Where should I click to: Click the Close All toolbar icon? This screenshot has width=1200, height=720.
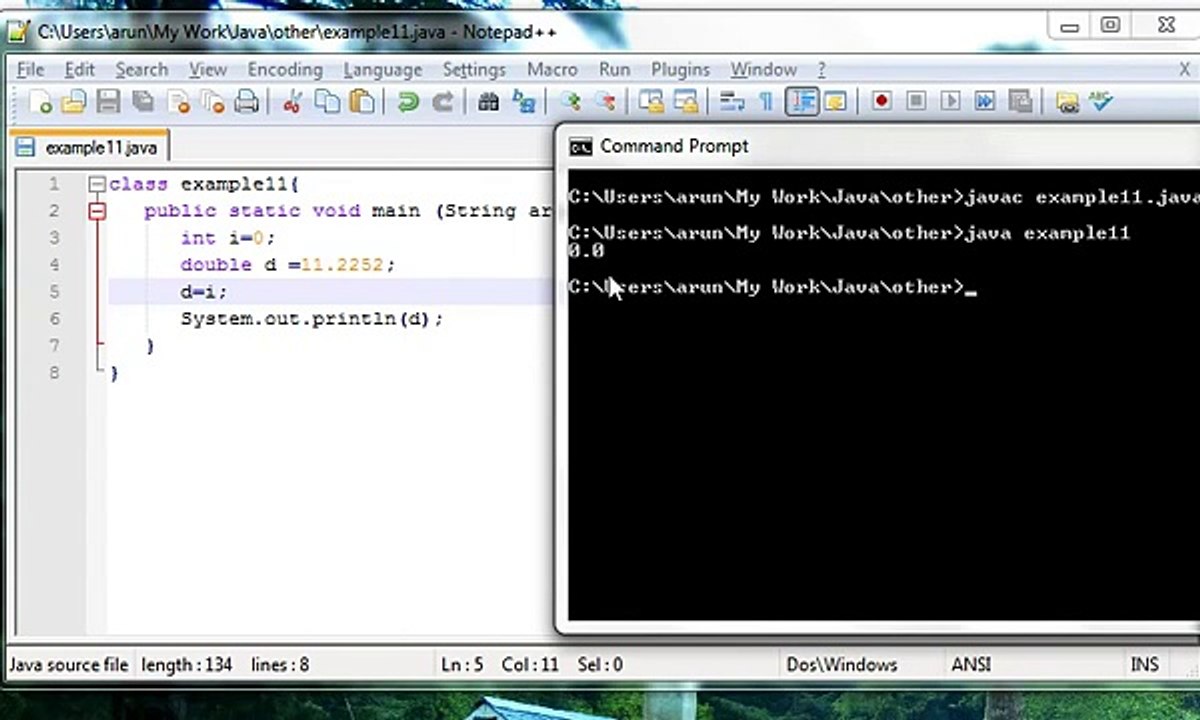pos(212,101)
